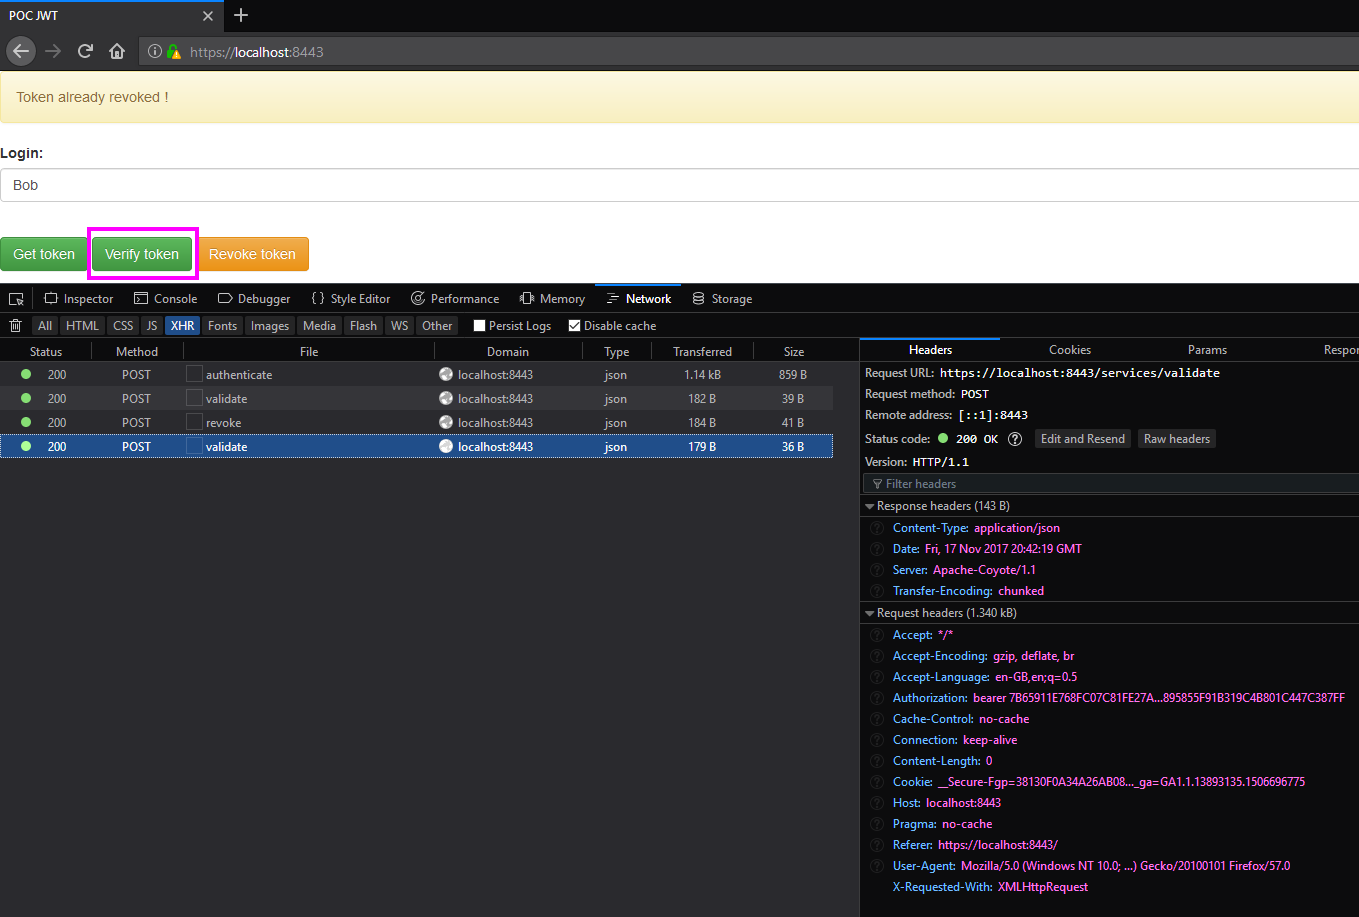
Task: Click help icon beside Server header
Action: (x=877, y=570)
